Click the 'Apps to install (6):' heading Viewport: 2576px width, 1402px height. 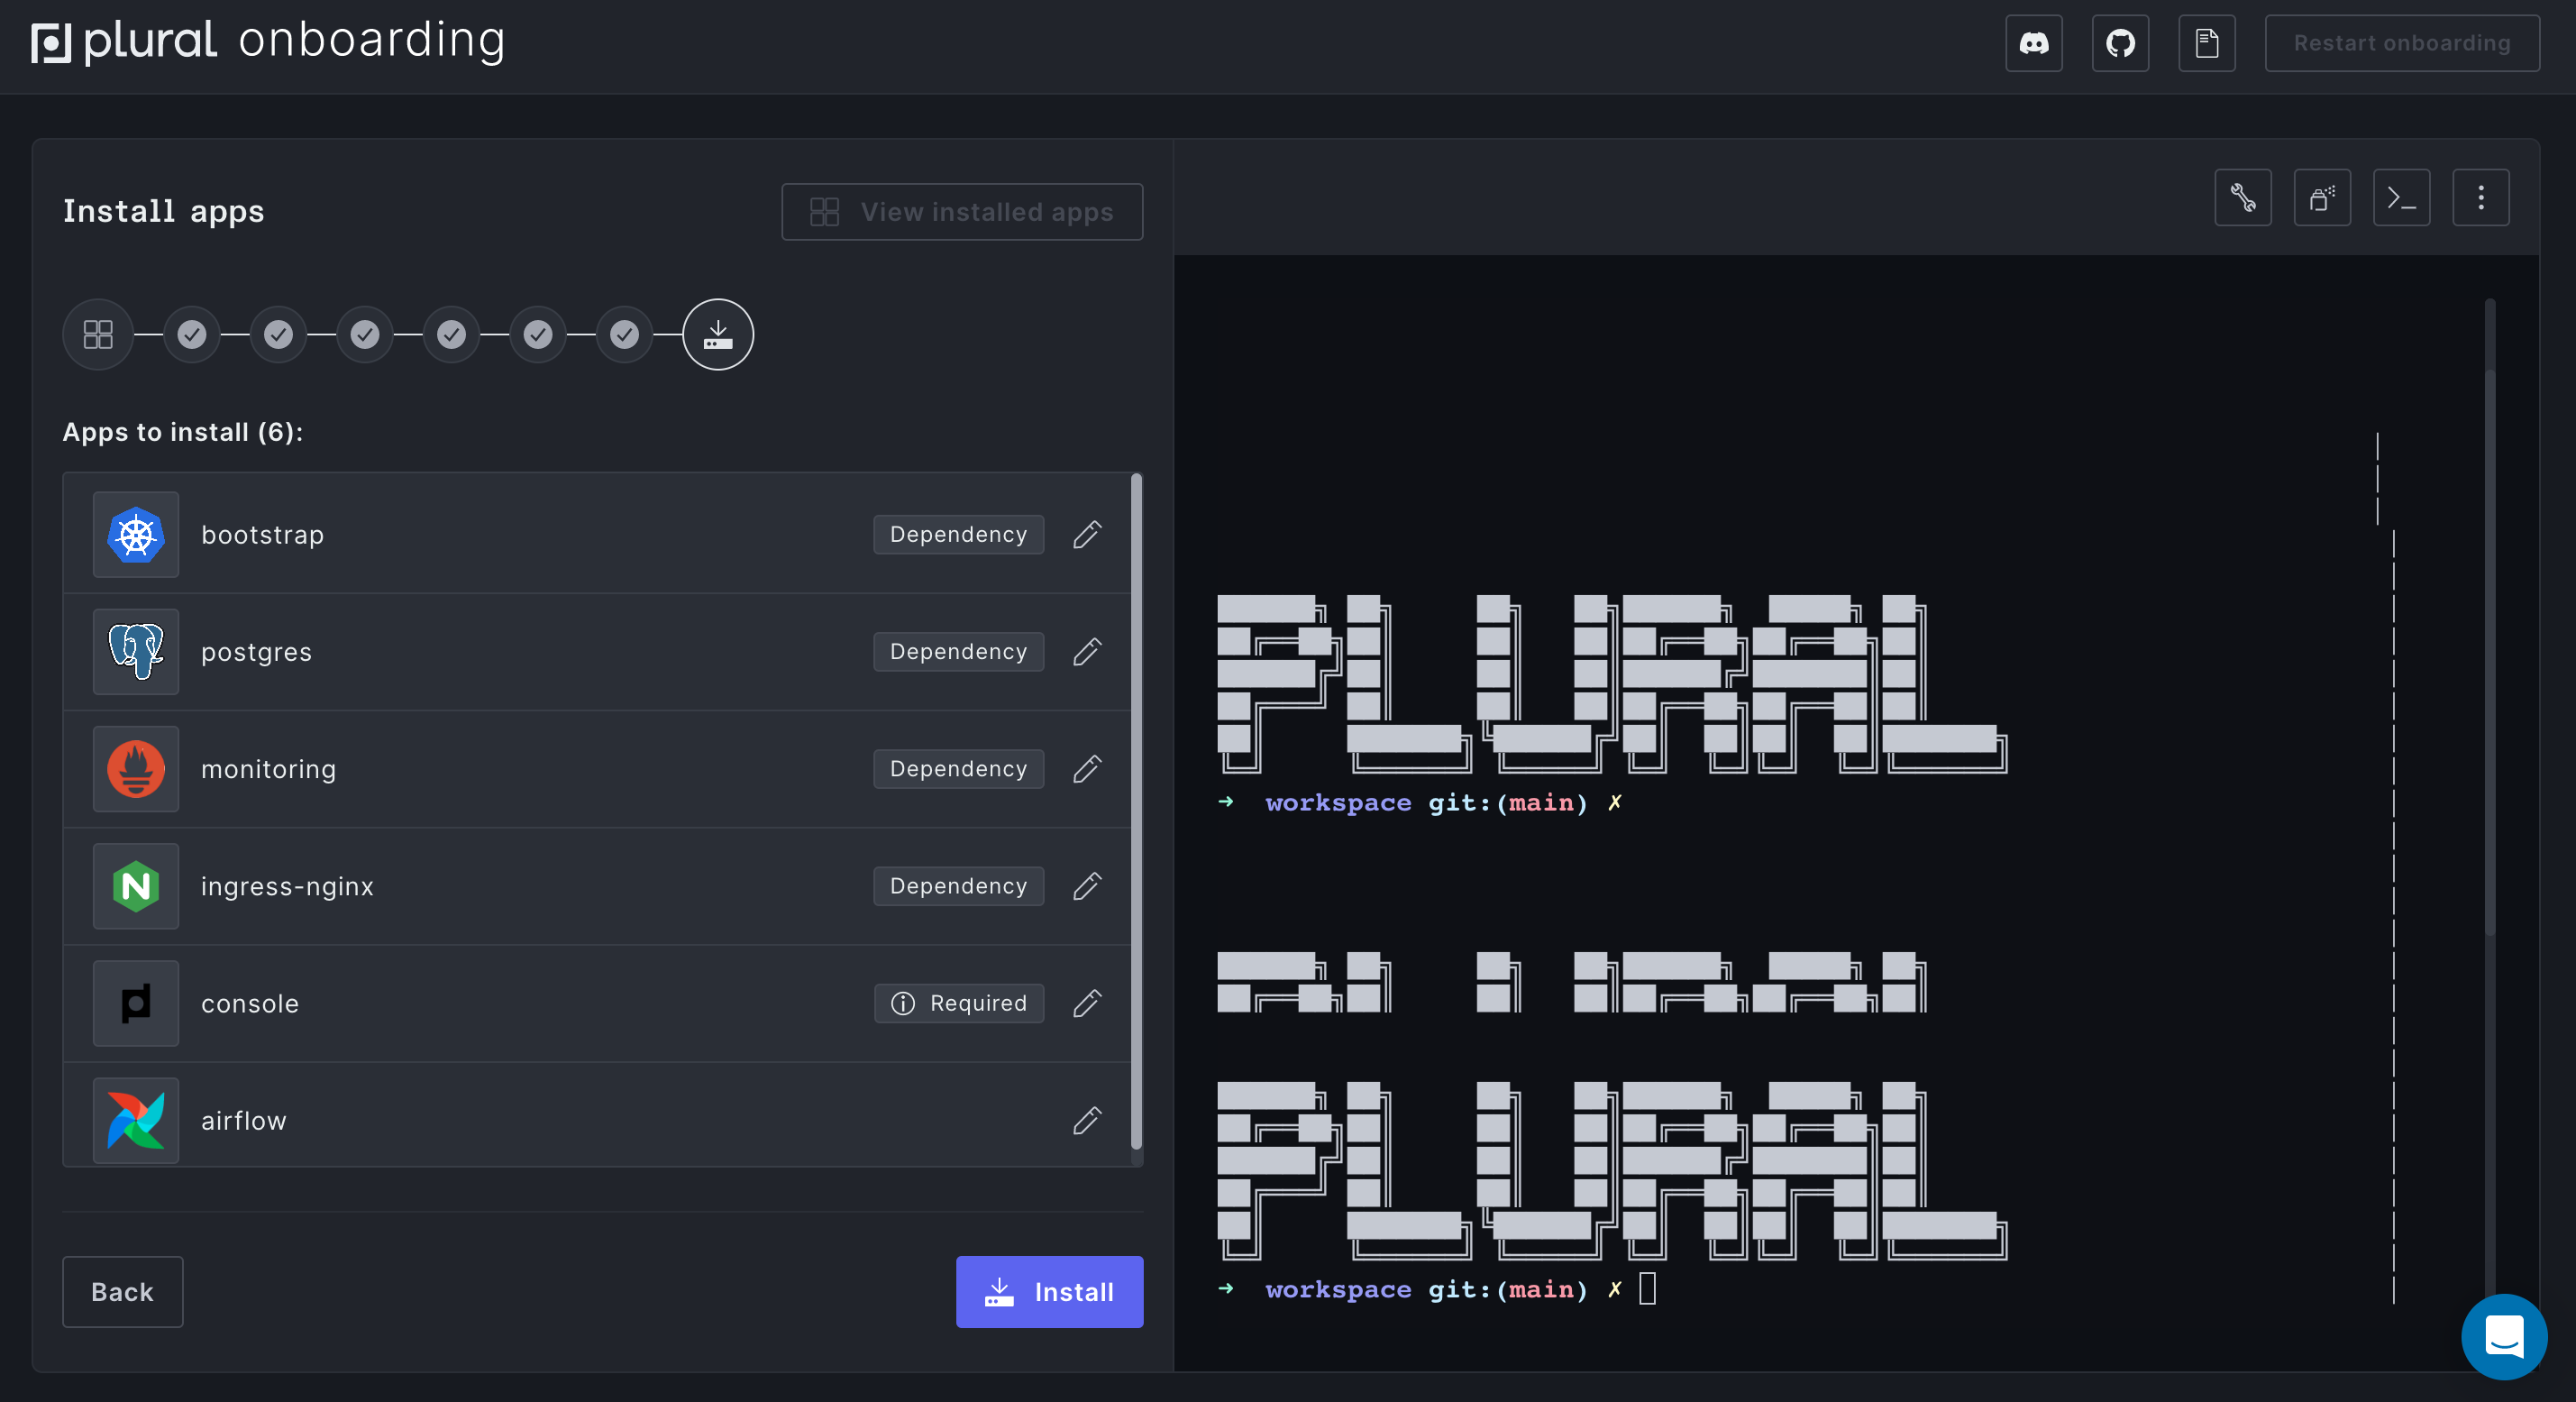[183, 432]
